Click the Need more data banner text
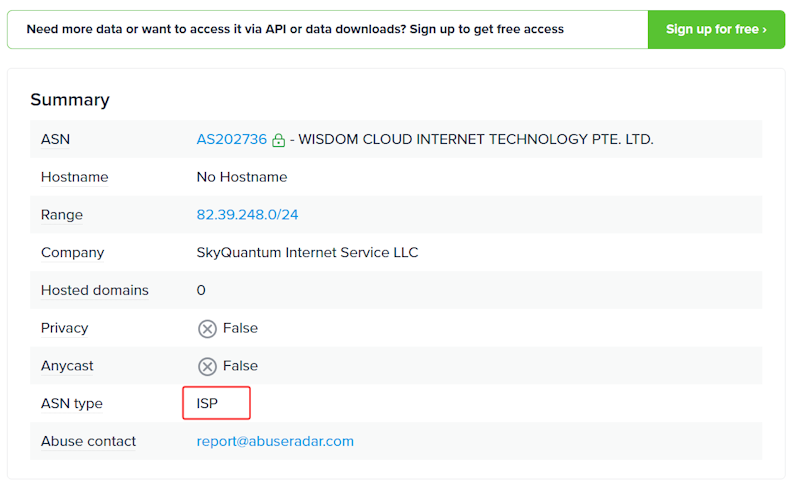 294,29
